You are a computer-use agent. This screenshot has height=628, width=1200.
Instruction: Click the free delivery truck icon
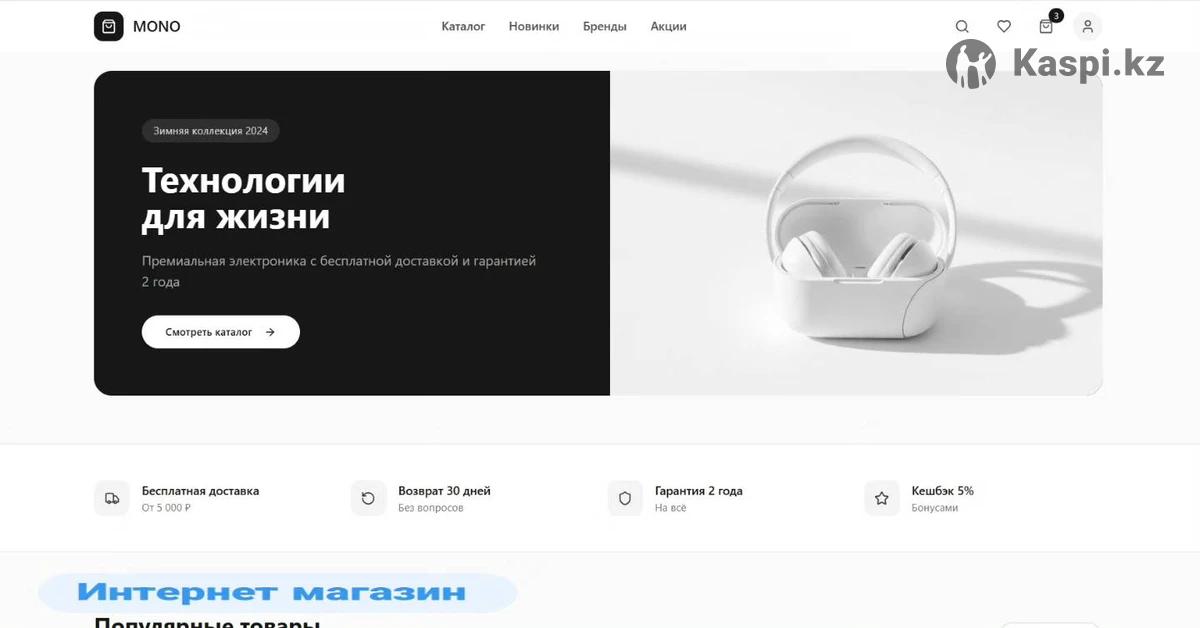(112, 498)
